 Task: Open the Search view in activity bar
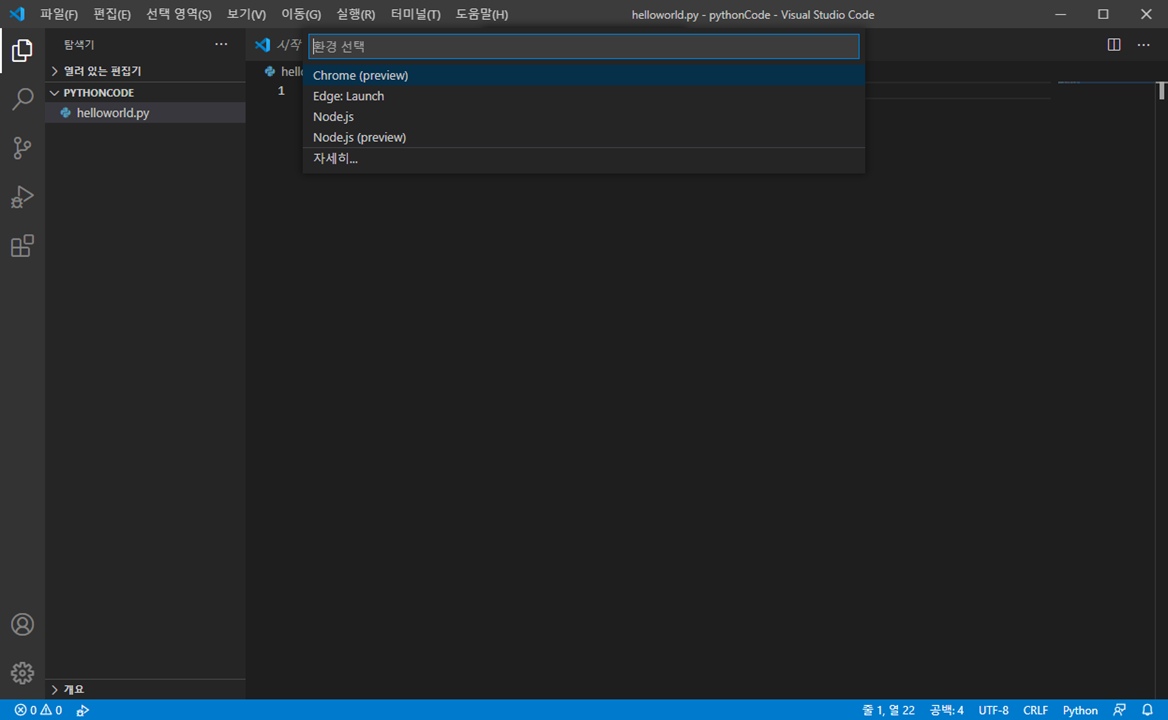tap(22, 99)
